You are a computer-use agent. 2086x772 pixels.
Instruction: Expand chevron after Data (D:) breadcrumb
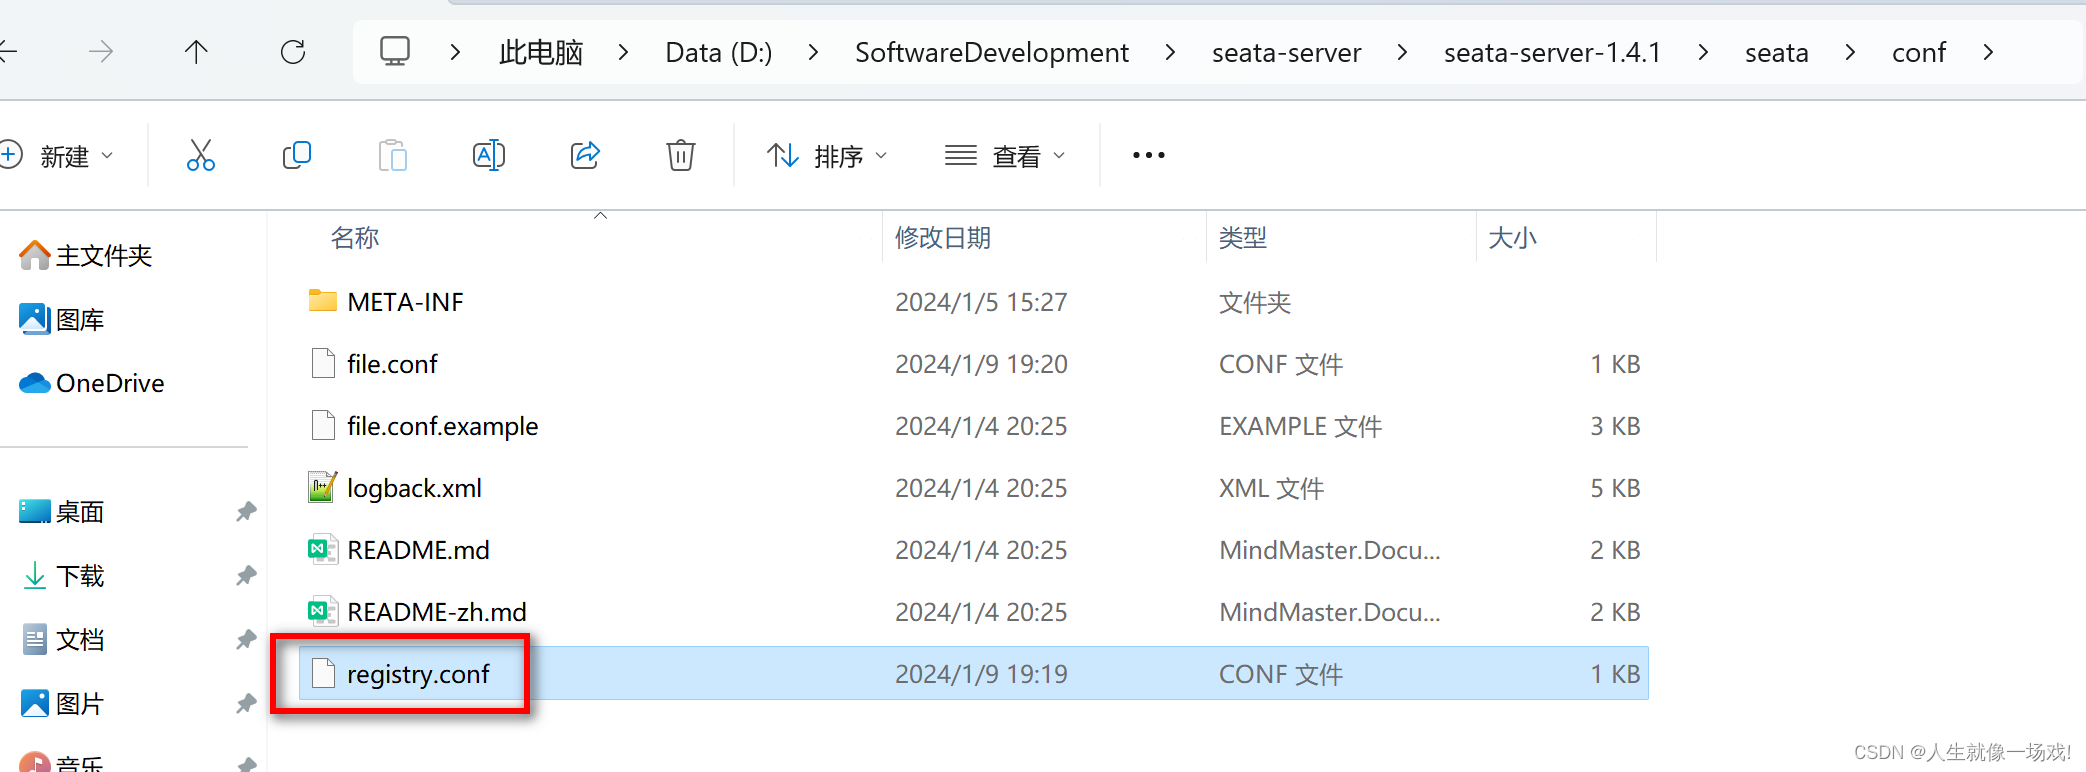pos(813,52)
